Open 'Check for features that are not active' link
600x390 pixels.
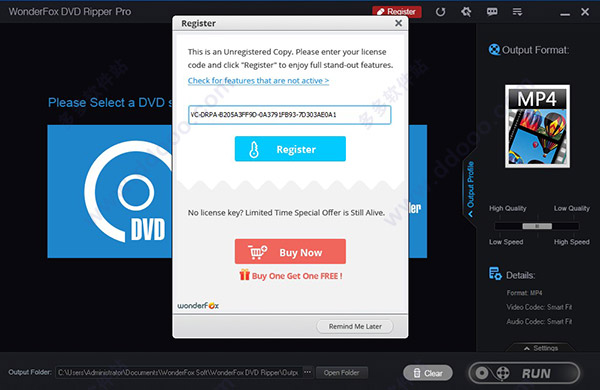[258, 81]
